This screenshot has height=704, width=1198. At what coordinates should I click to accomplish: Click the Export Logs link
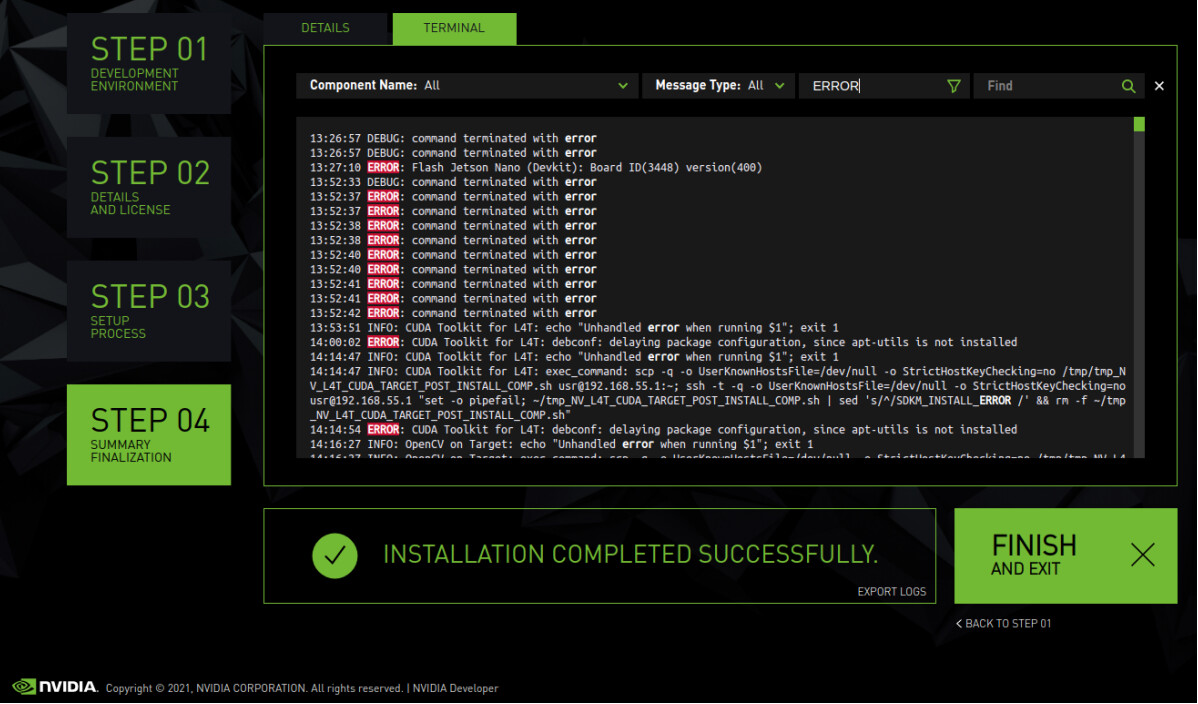892,592
